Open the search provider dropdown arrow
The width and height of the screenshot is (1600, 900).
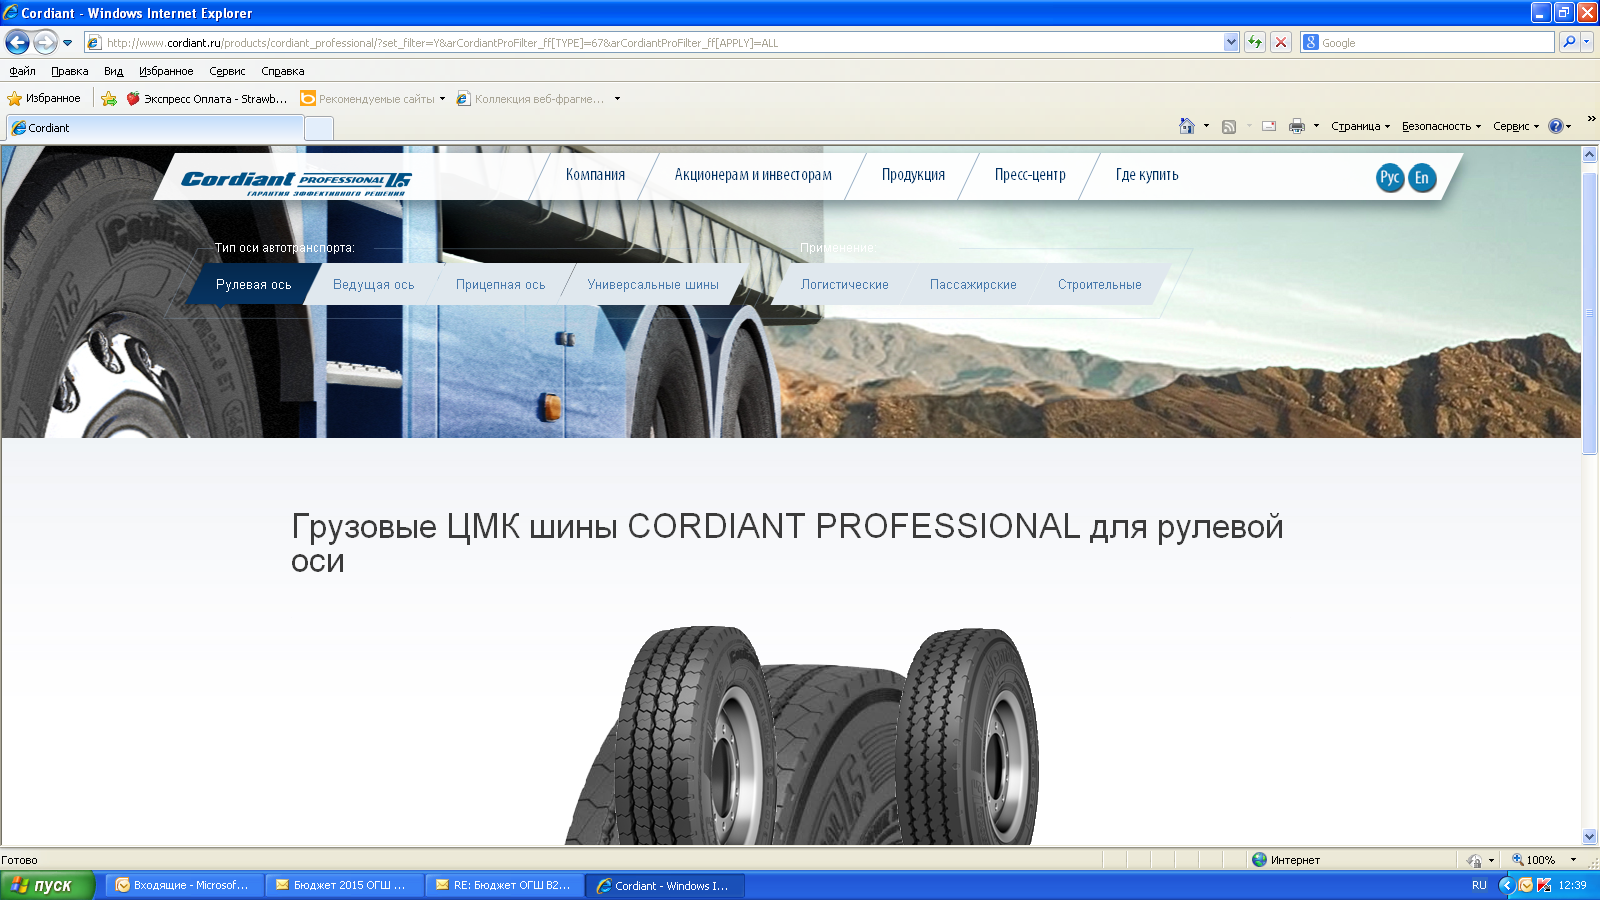pyautogui.click(x=1587, y=42)
